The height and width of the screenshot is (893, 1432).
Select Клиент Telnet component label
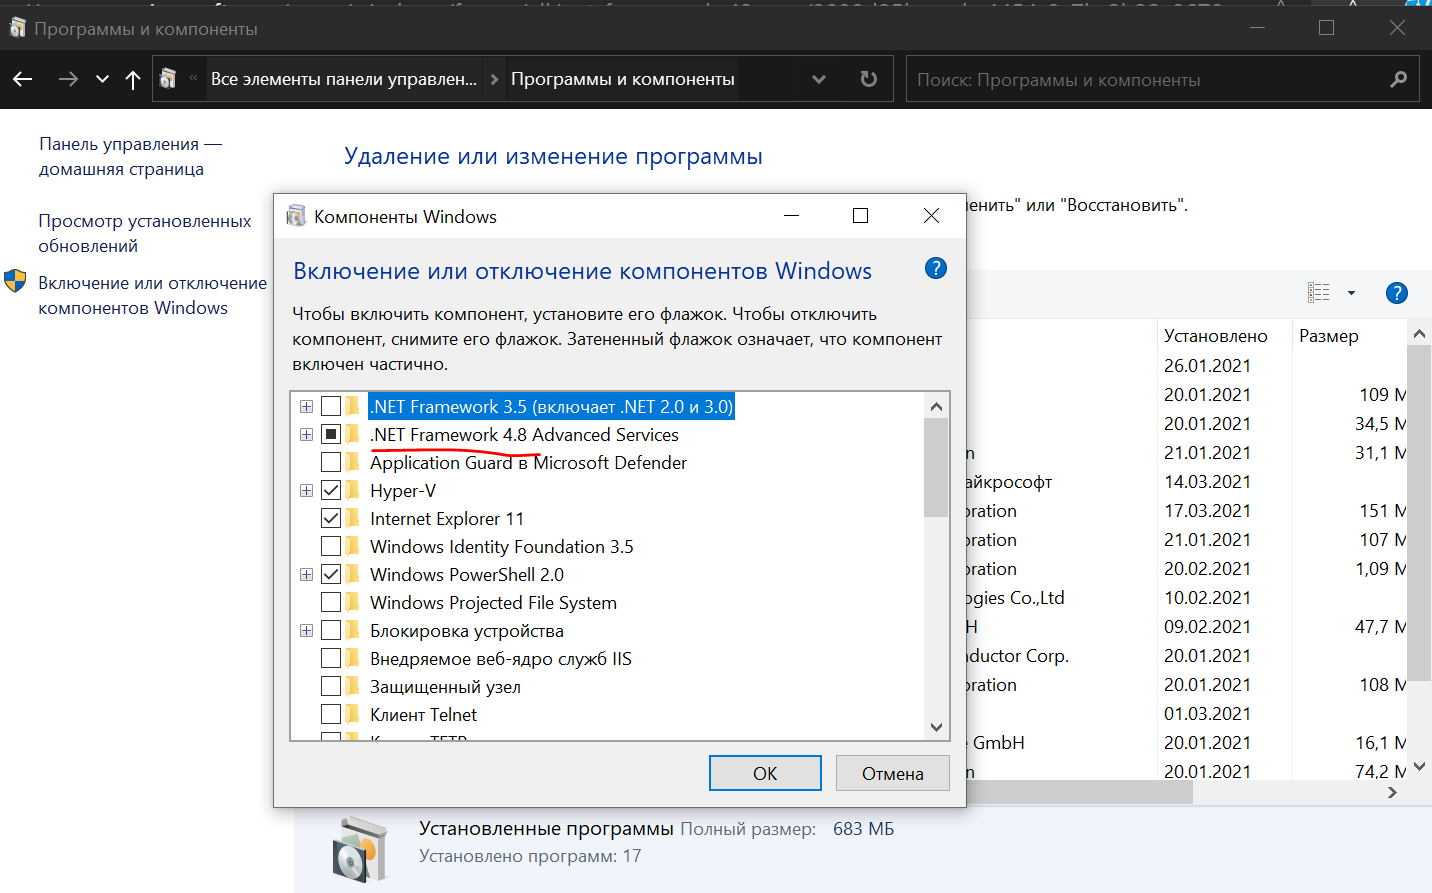click(x=423, y=715)
